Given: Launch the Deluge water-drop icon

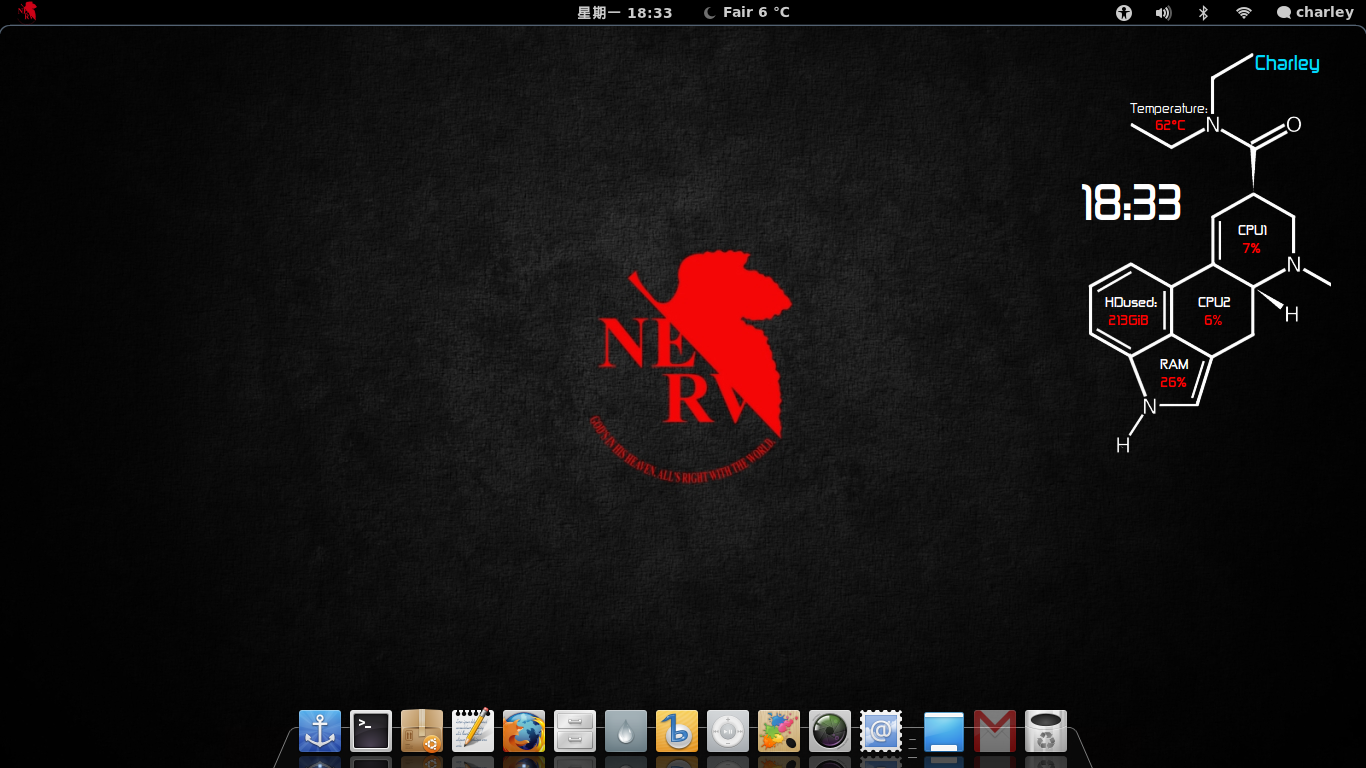Looking at the screenshot, I should (x=626, y=731).
